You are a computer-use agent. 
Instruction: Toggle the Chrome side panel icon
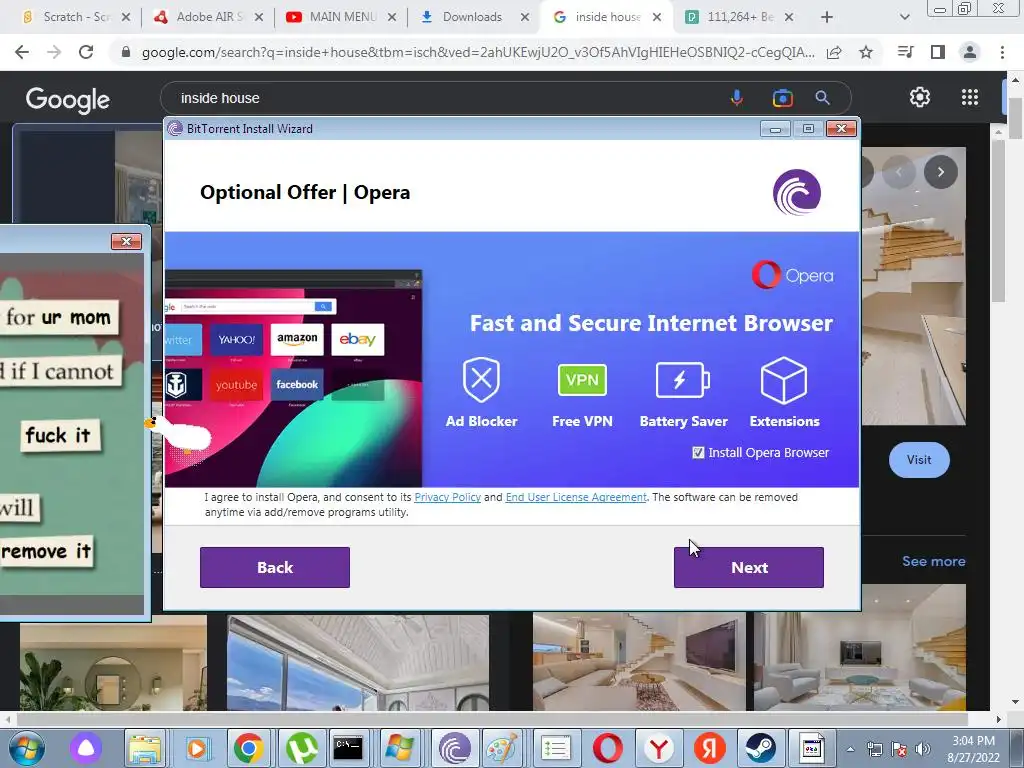[937, 52]
